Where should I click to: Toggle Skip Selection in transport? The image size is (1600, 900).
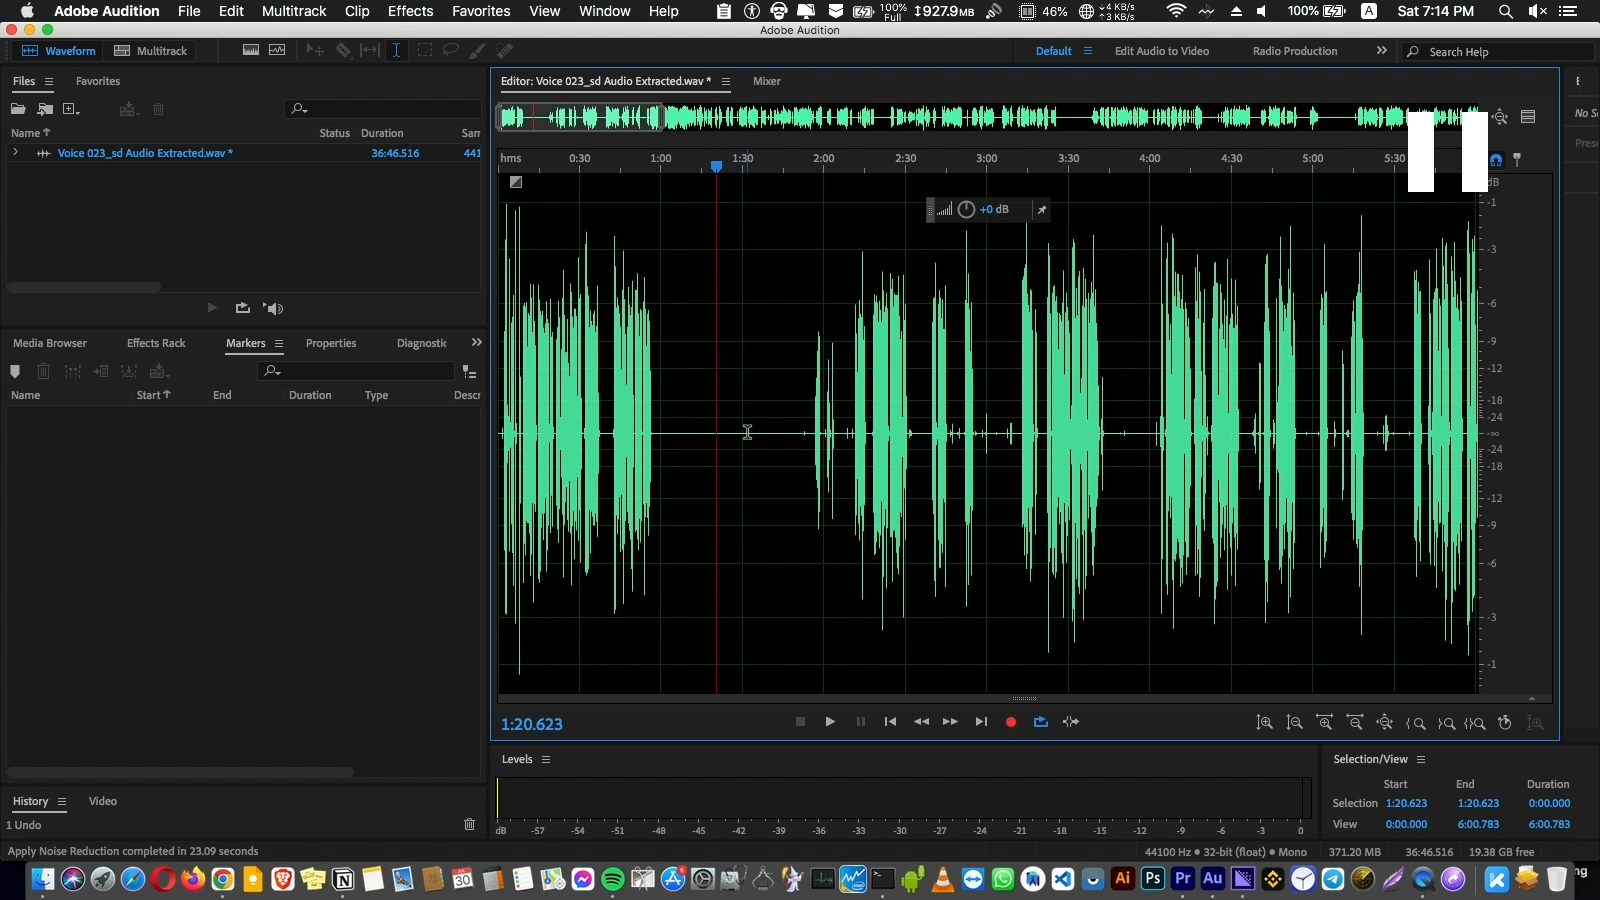coord(1071,722)
